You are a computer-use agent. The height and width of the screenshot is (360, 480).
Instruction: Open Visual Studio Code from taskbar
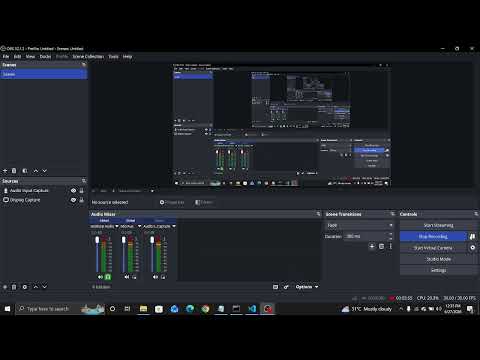252,309
